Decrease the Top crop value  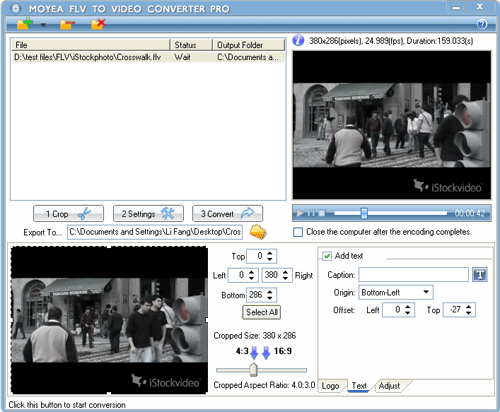(x=270, y=259)
